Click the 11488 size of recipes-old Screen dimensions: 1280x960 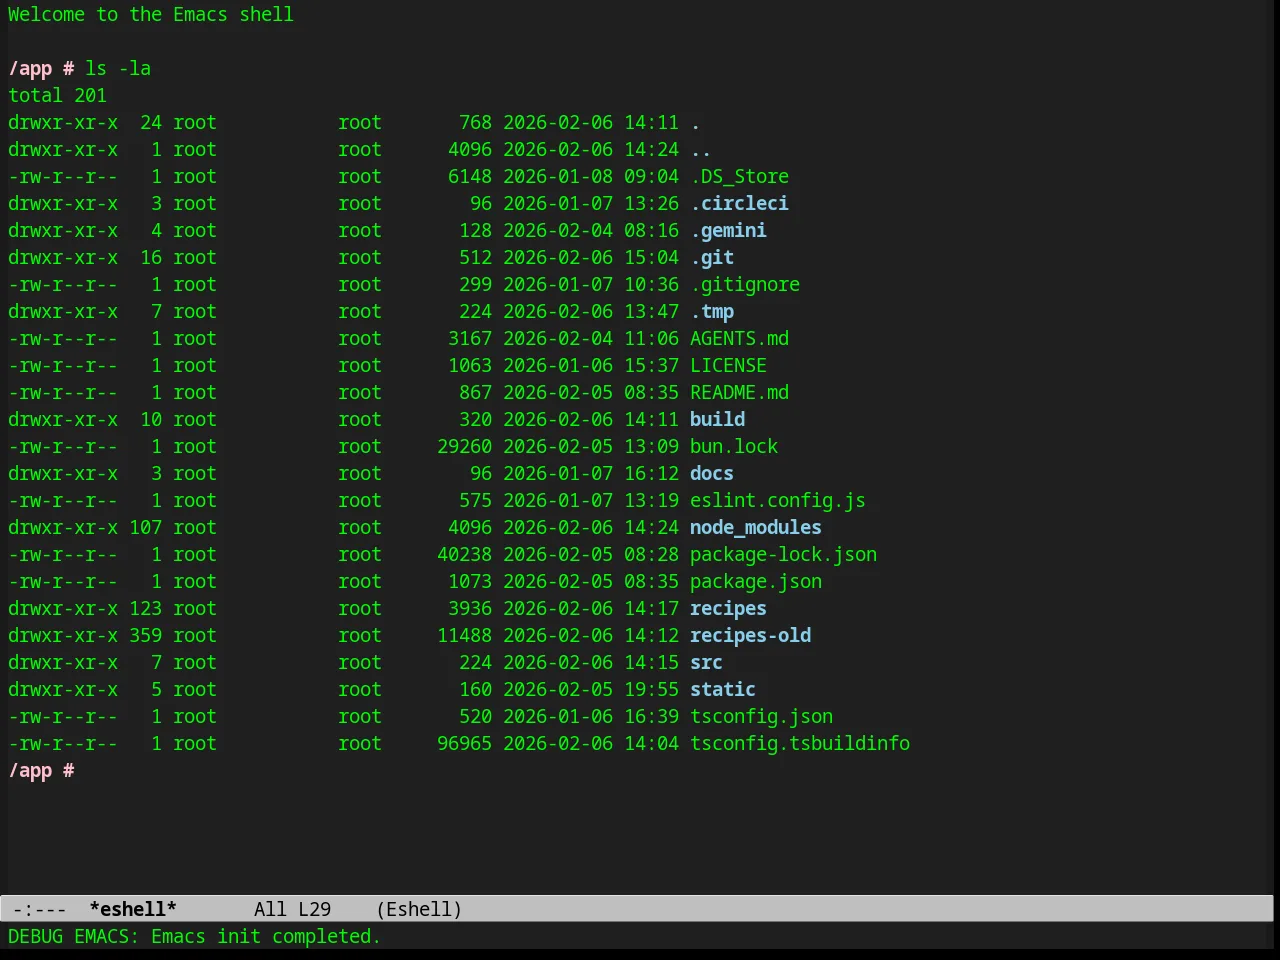[464, 636]
